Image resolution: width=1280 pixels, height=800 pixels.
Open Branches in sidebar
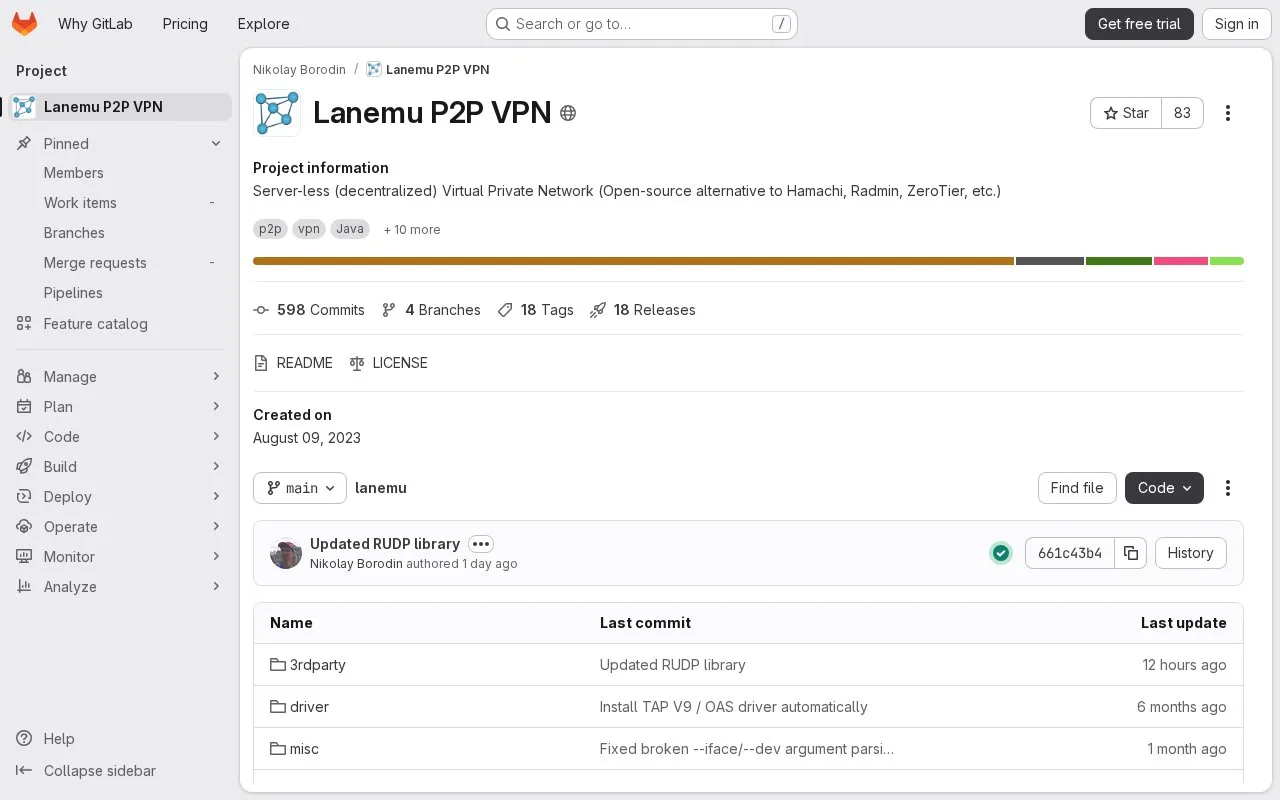(120, 233)
